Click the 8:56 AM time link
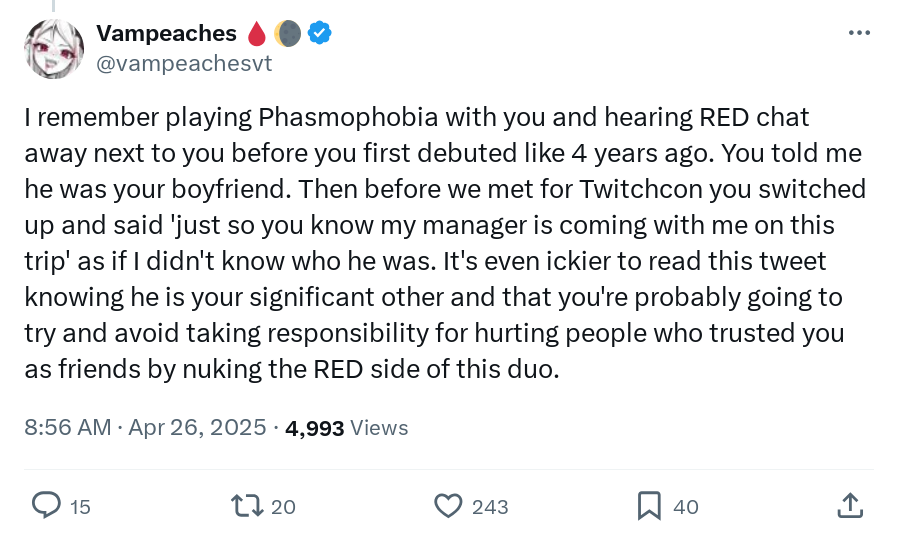 point(67,428)
